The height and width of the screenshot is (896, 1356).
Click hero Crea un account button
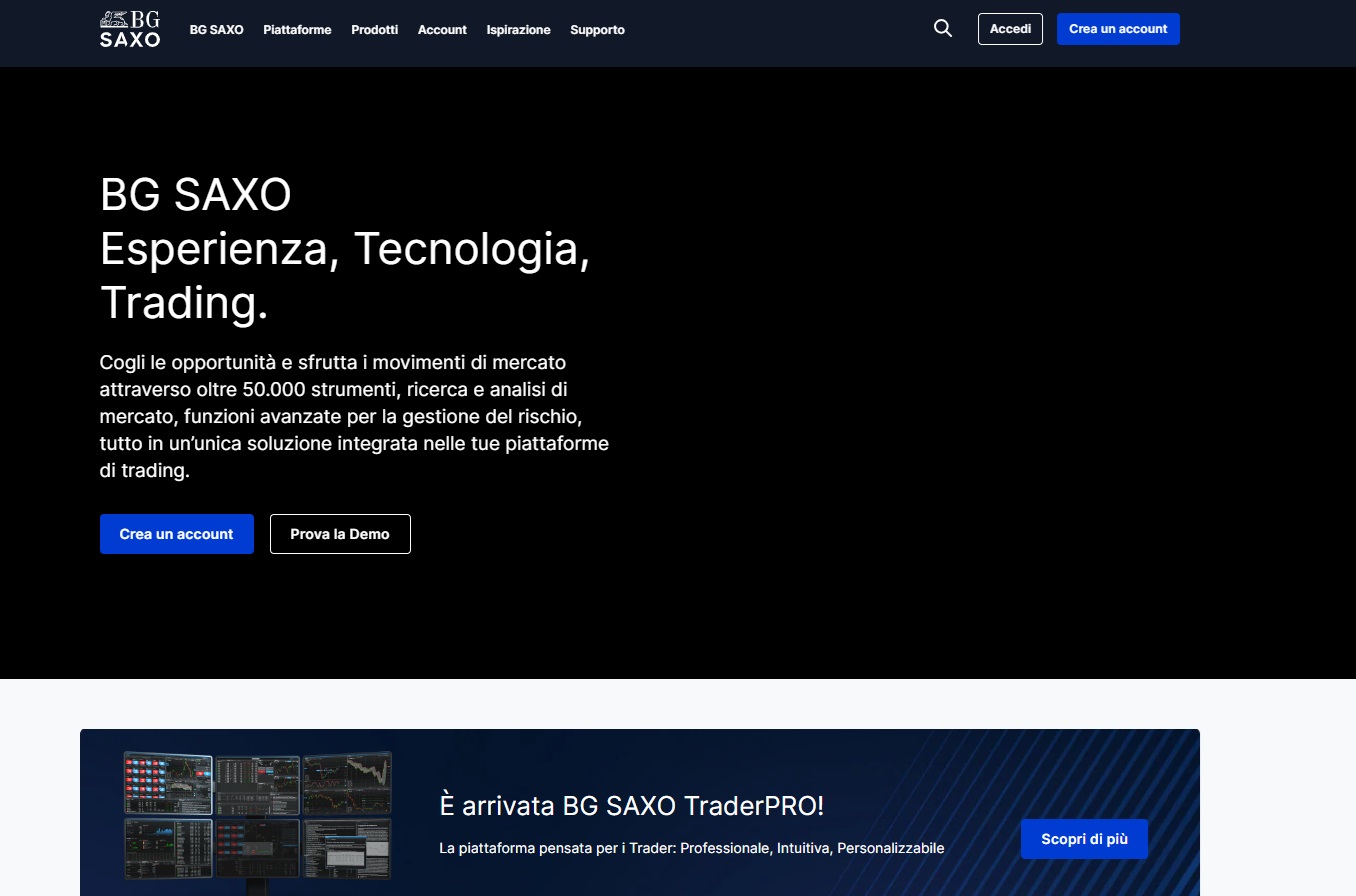tap(177, 534)
